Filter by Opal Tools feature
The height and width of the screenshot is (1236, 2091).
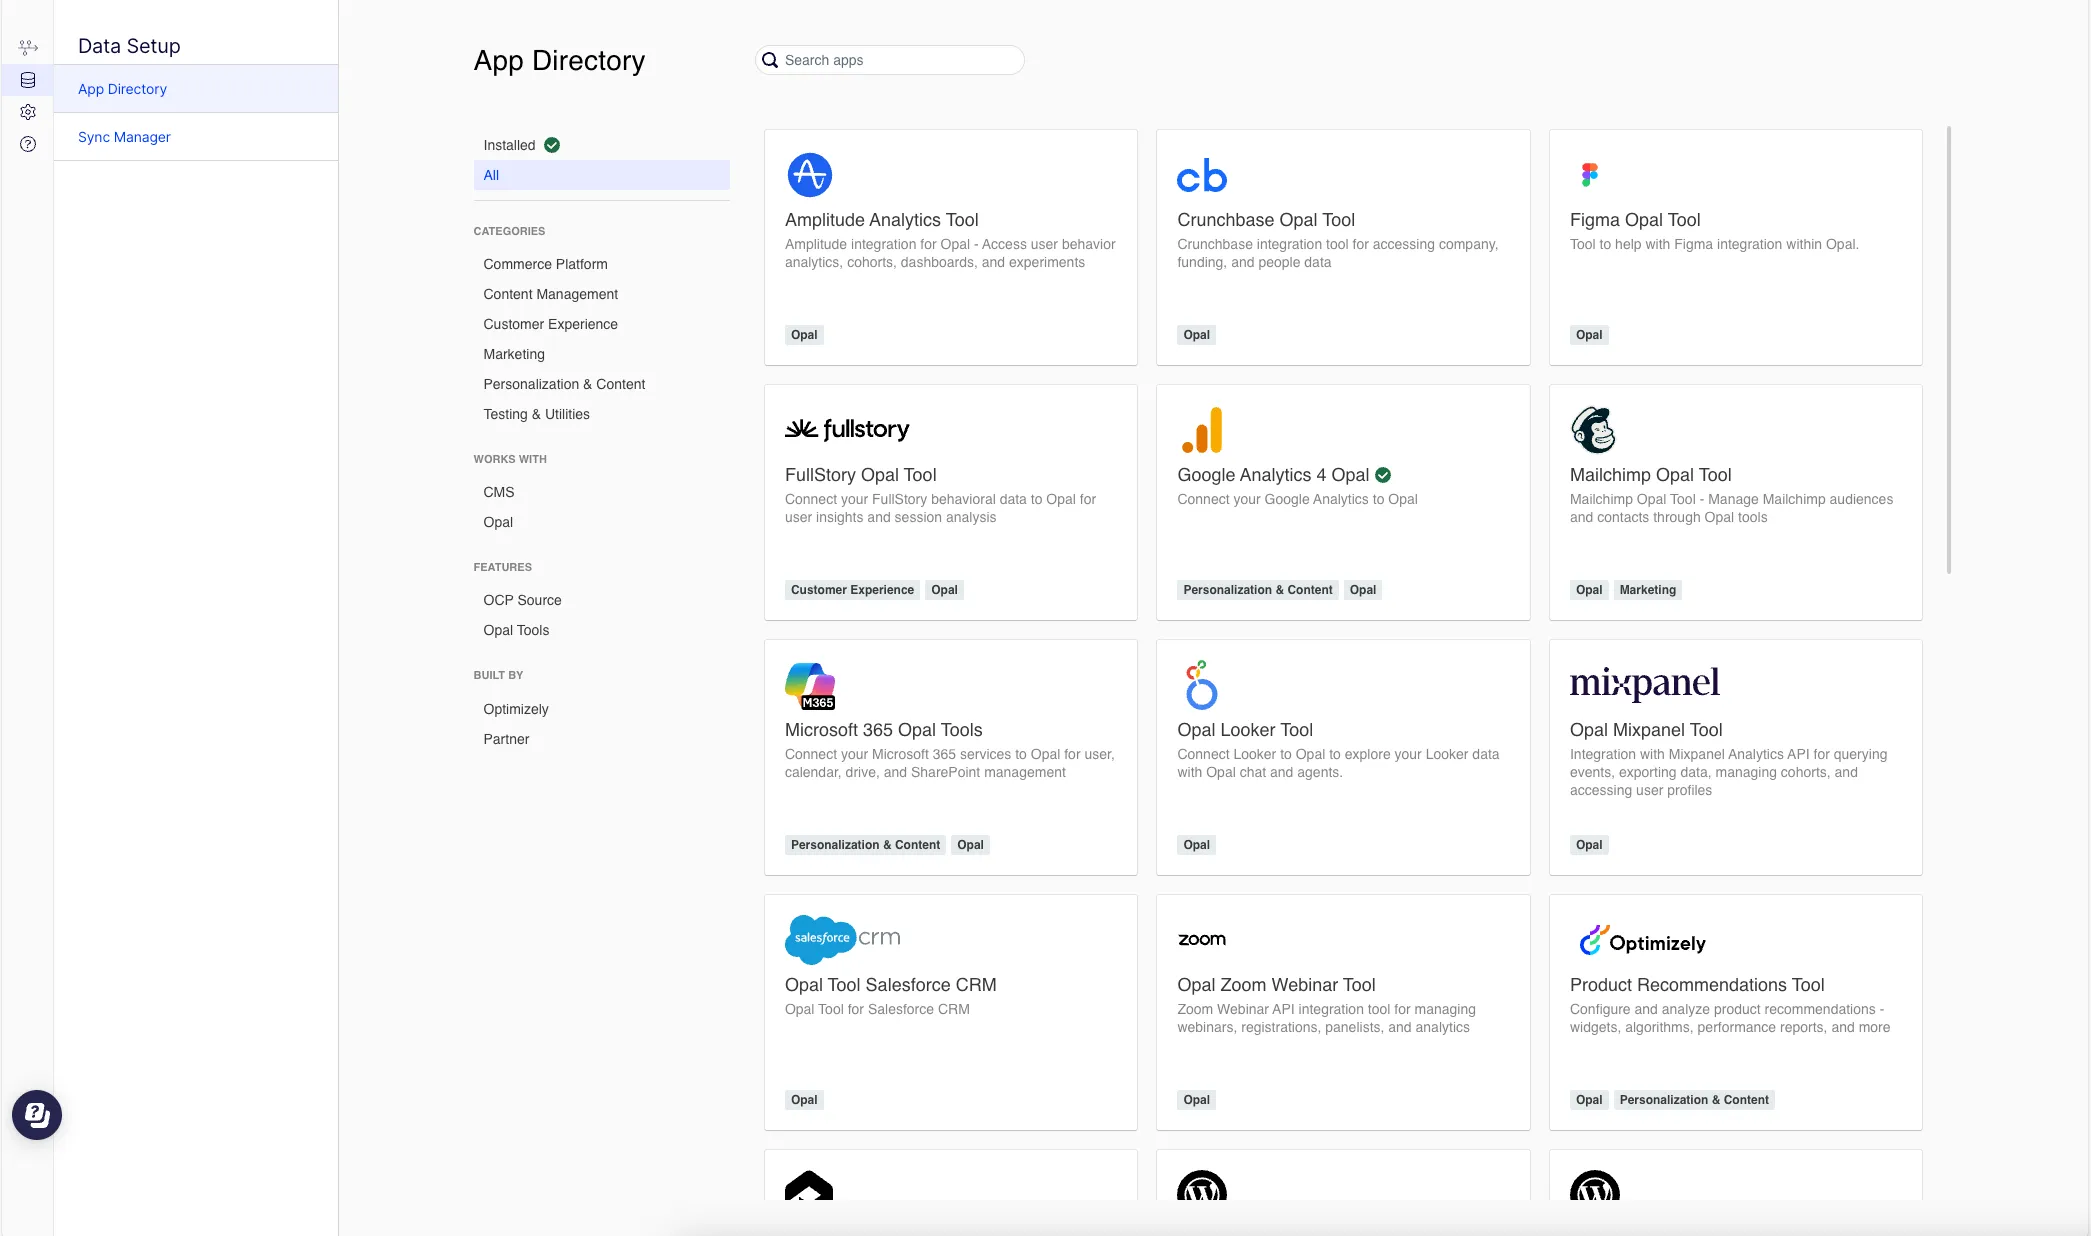click(517, 630)
